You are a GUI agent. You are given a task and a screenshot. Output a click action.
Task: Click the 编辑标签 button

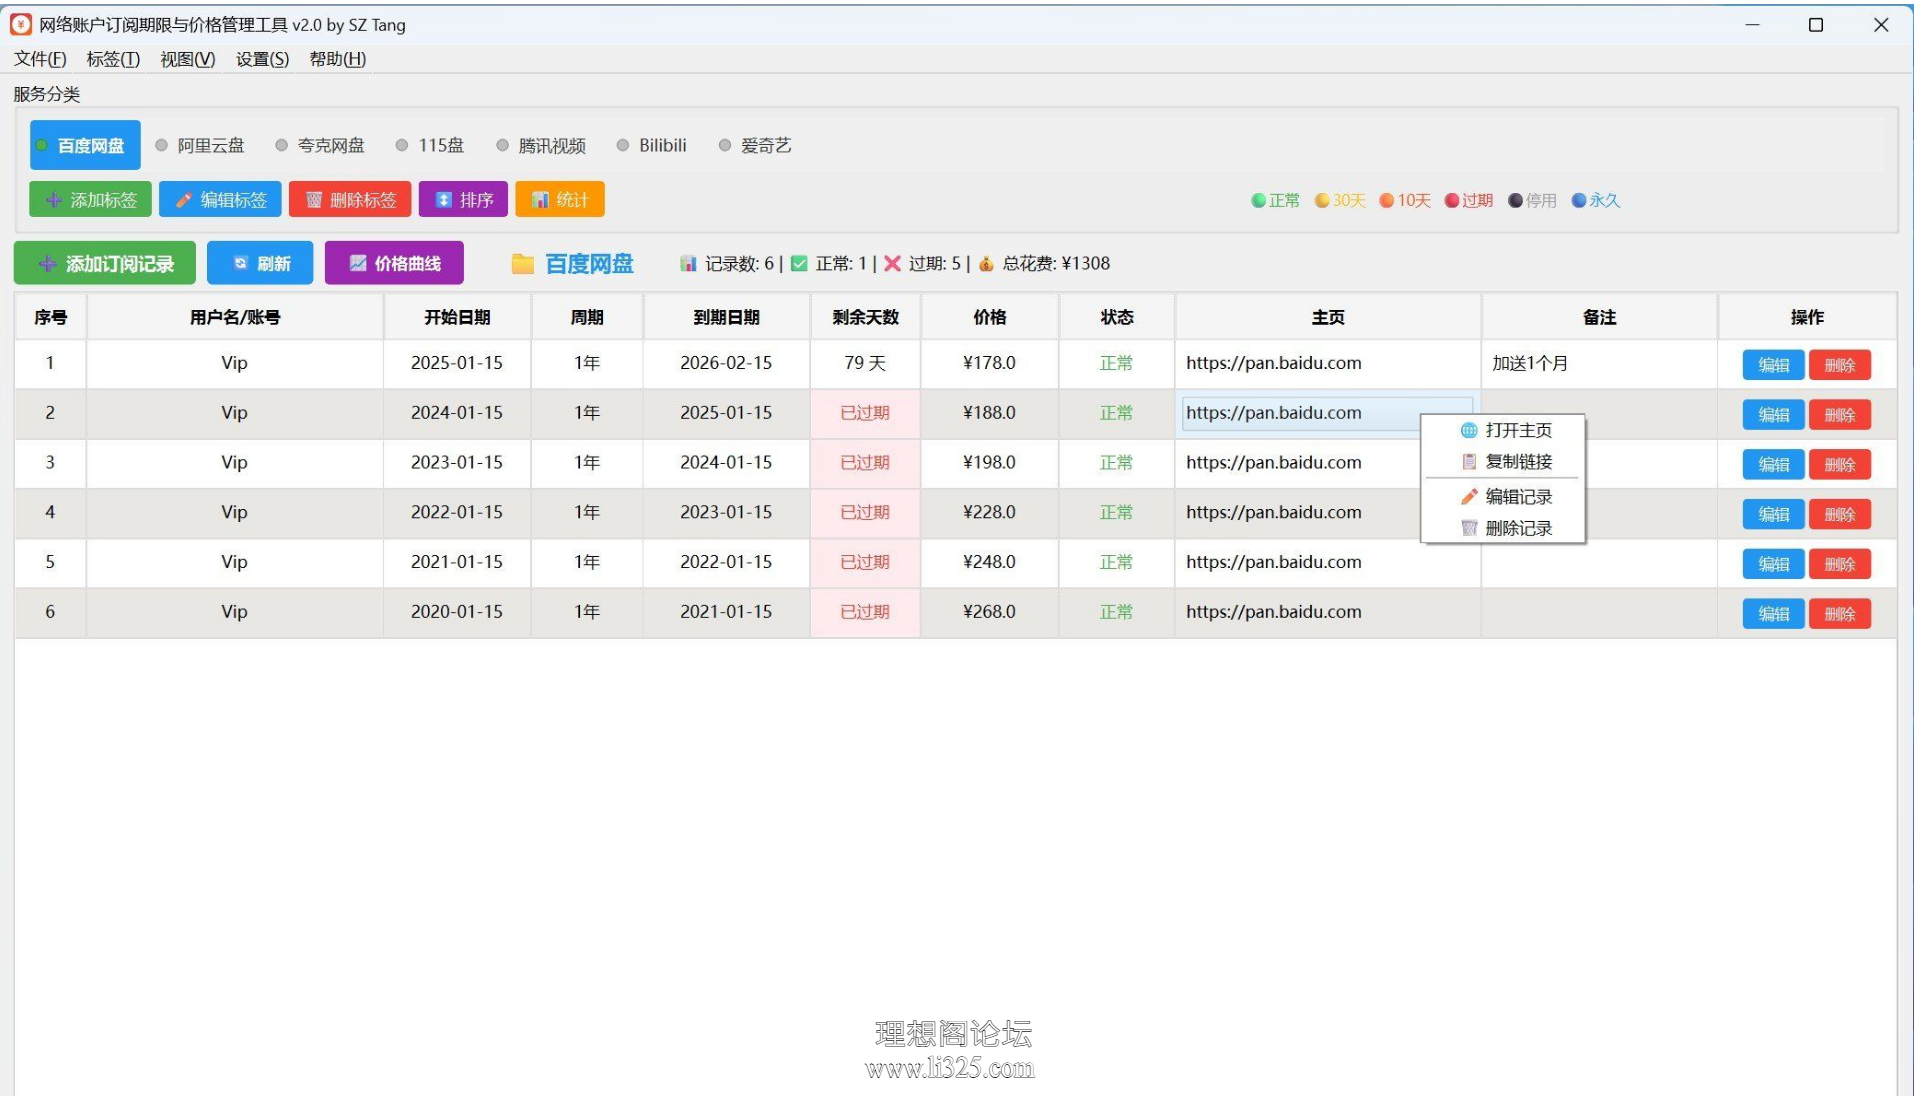pos(220,199)
